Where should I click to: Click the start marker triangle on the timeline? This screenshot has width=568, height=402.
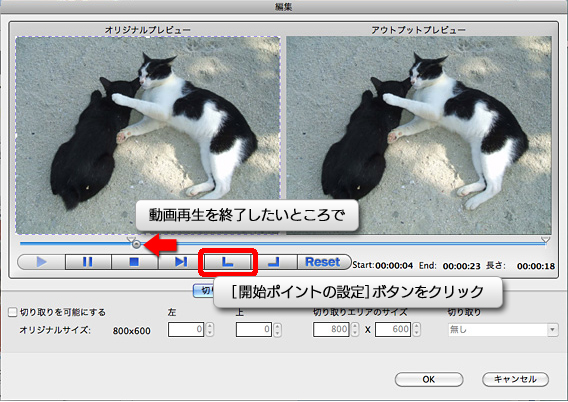[131, 239]
